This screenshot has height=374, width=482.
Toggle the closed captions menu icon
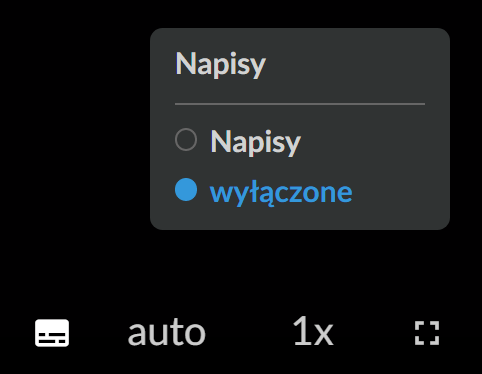pos(52,333)
